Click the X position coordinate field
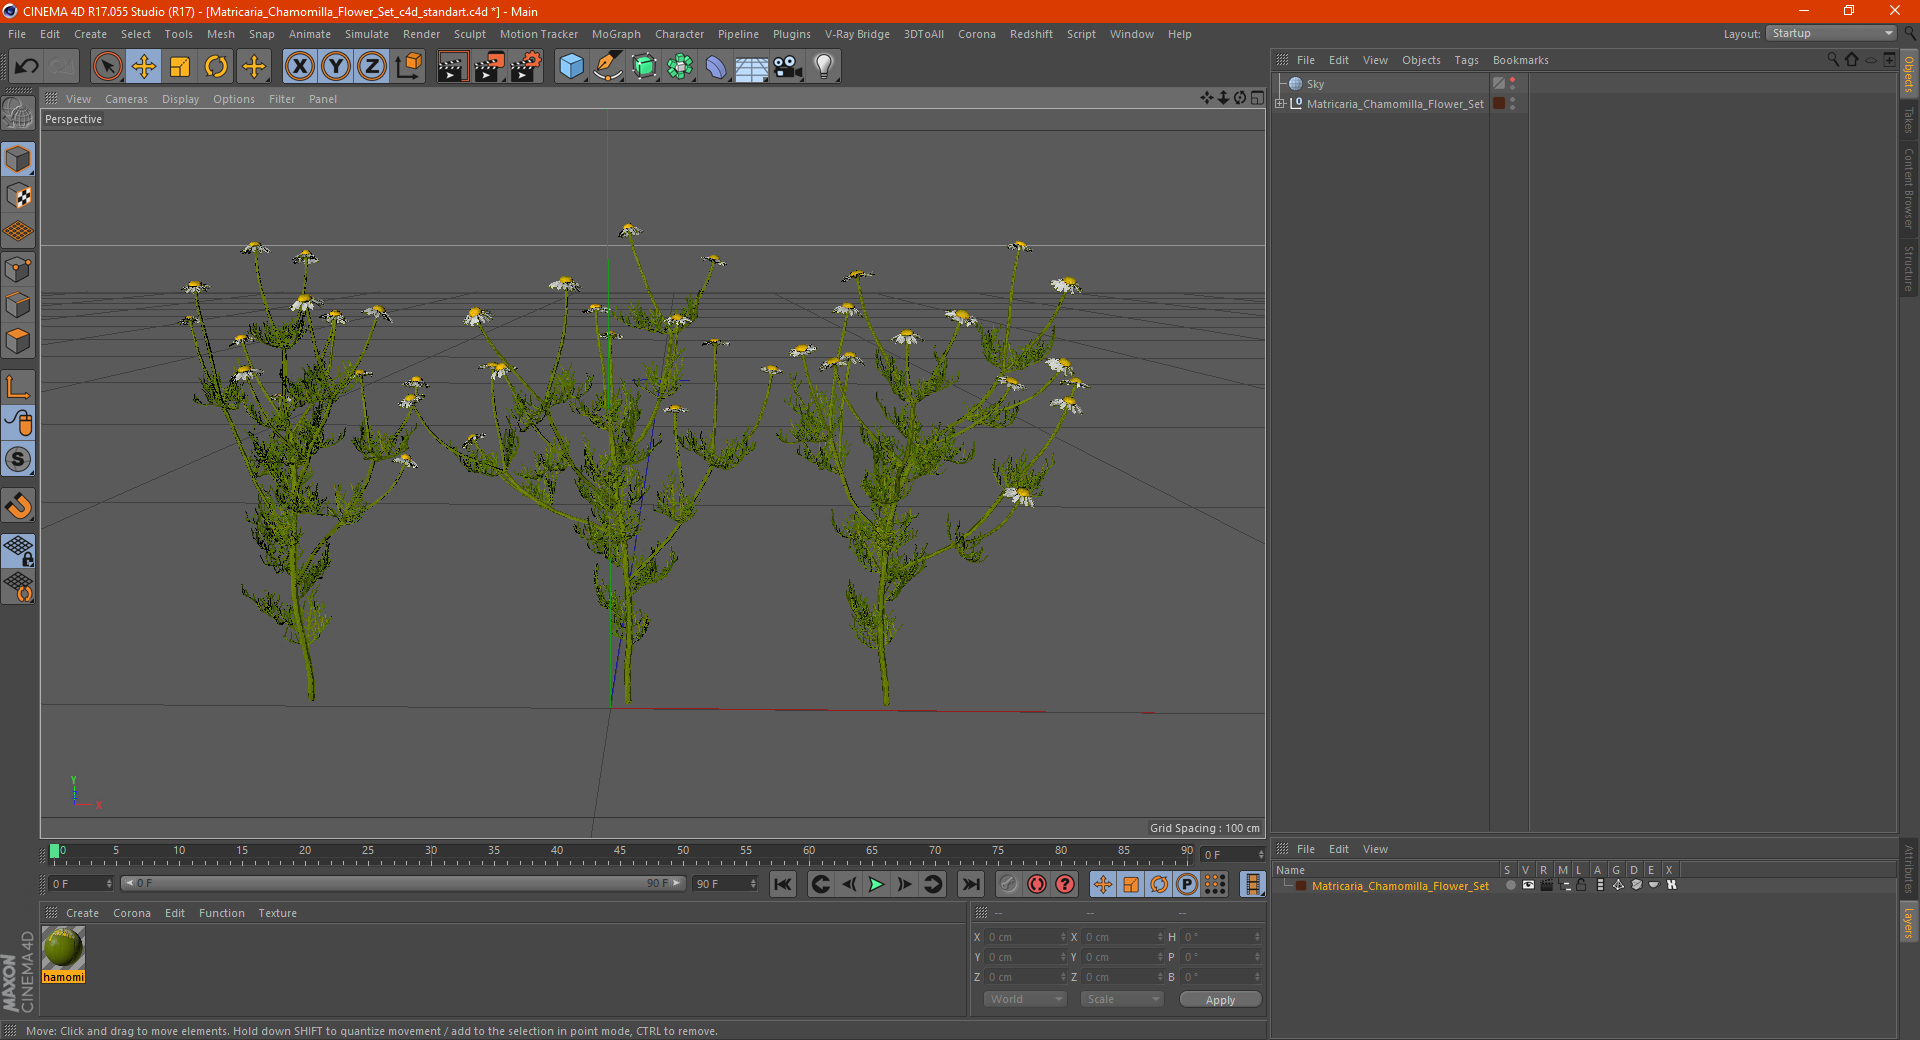1920x1040 pixels. pyautogui.click(x=1026, y=937)
